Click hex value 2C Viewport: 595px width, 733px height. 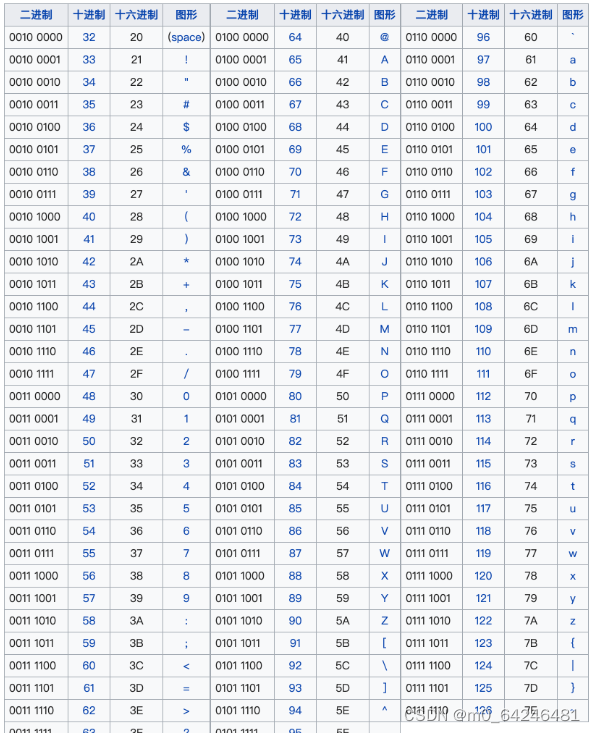click(x=136, y=306)
